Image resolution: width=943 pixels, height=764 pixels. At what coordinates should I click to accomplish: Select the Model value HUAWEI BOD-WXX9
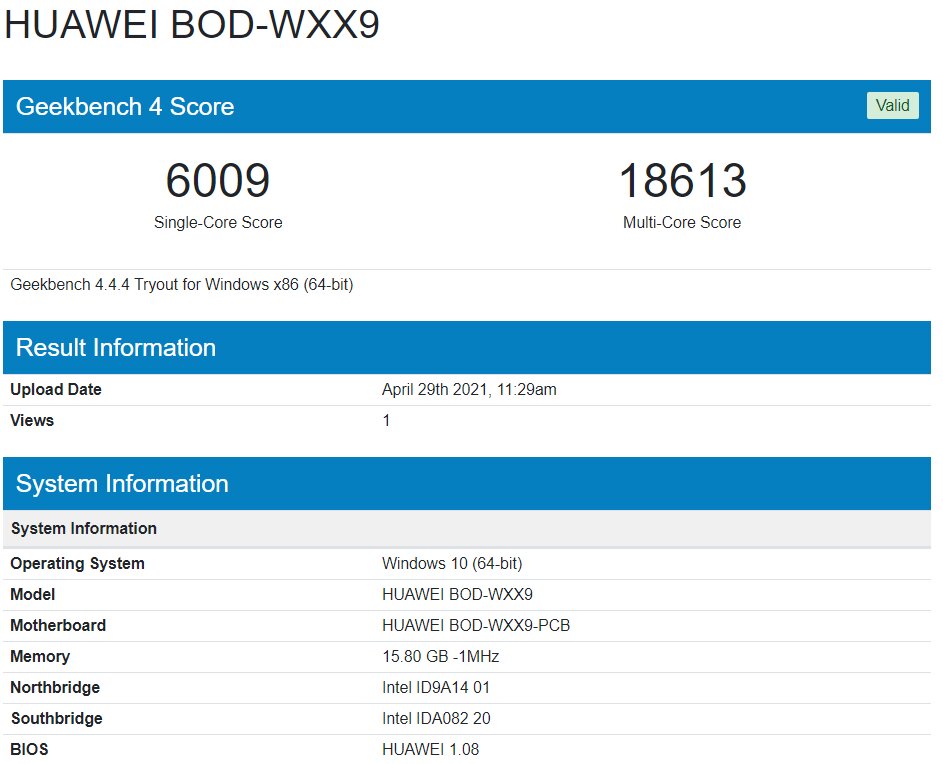coord(457,594)
